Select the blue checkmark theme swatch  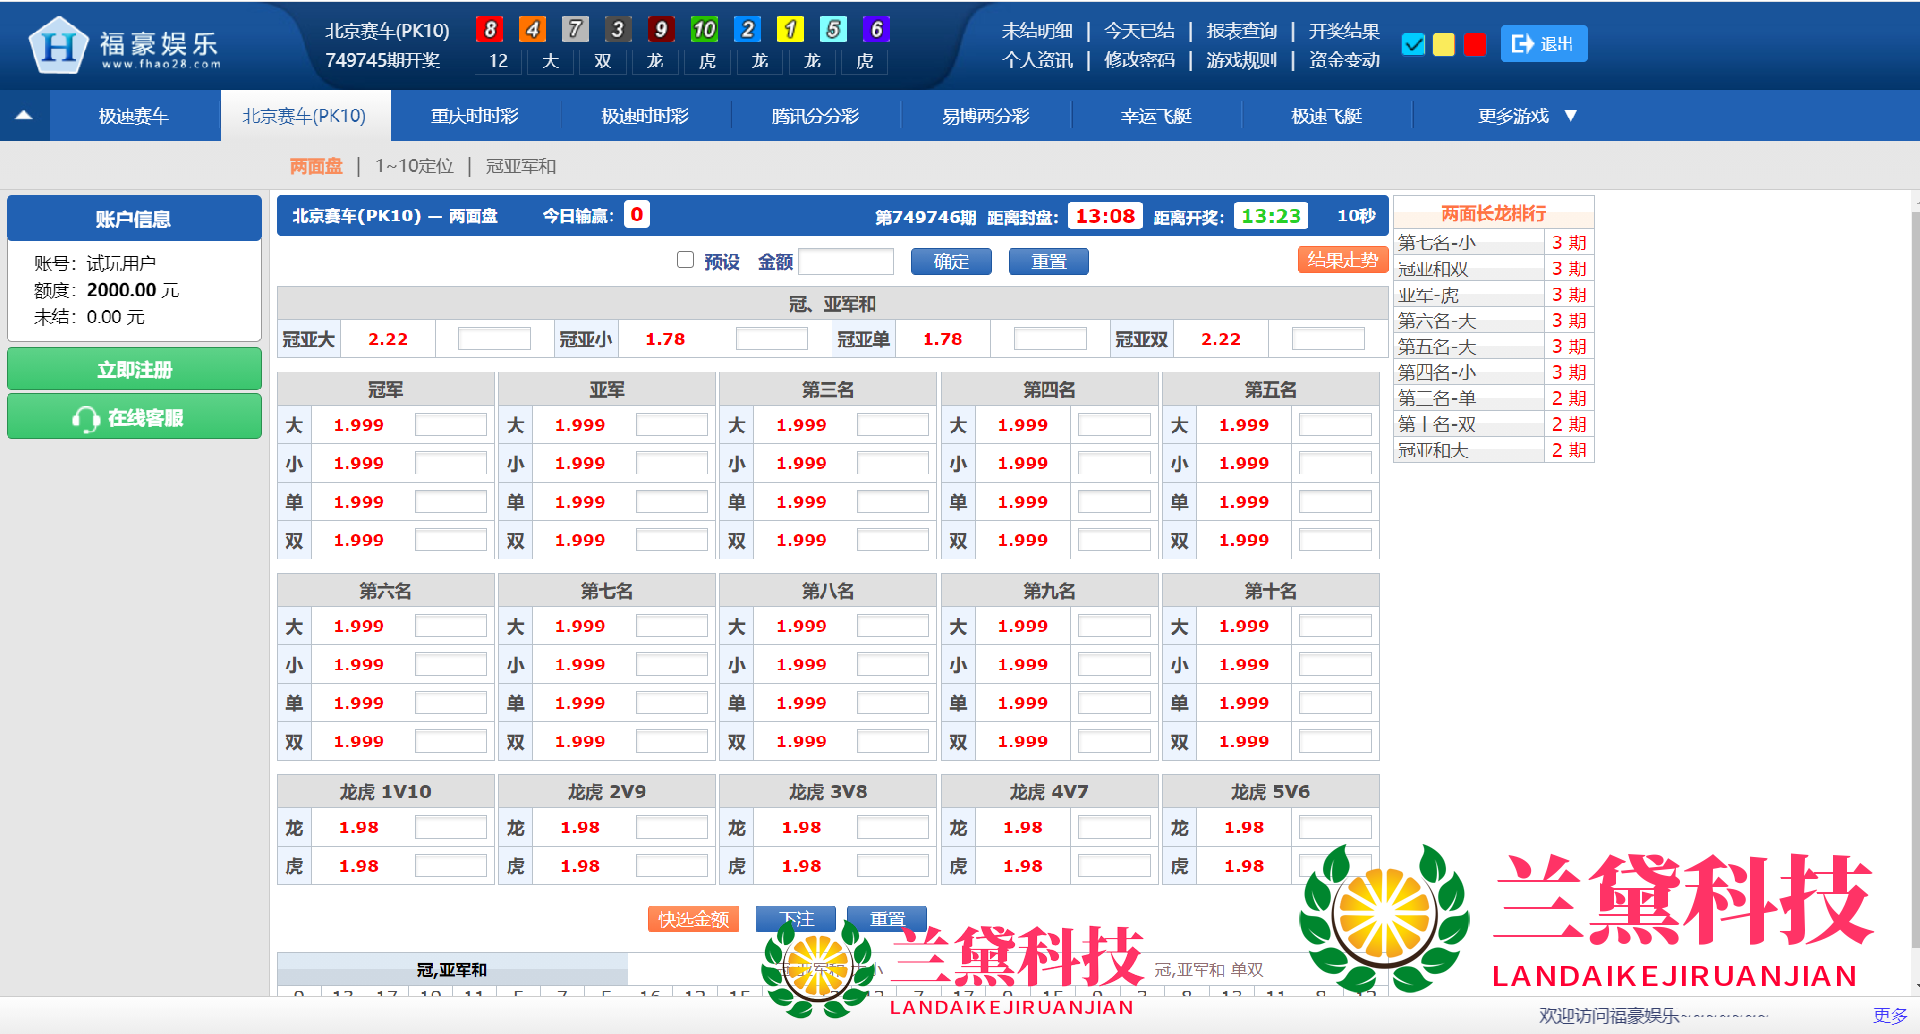[1413, 45]
